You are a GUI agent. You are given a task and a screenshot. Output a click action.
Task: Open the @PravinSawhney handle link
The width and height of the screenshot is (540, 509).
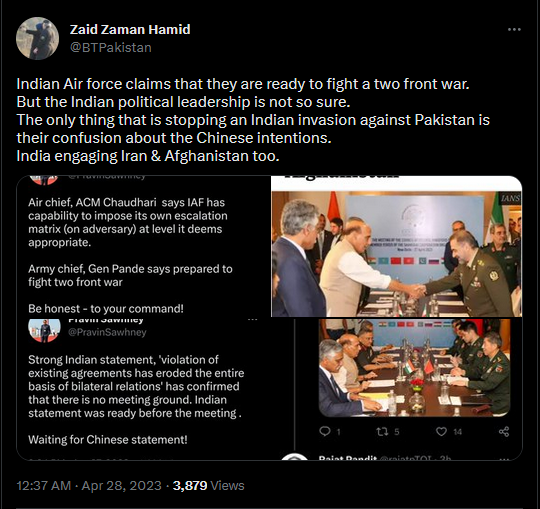pyautogui.click(x=107, y=332)
